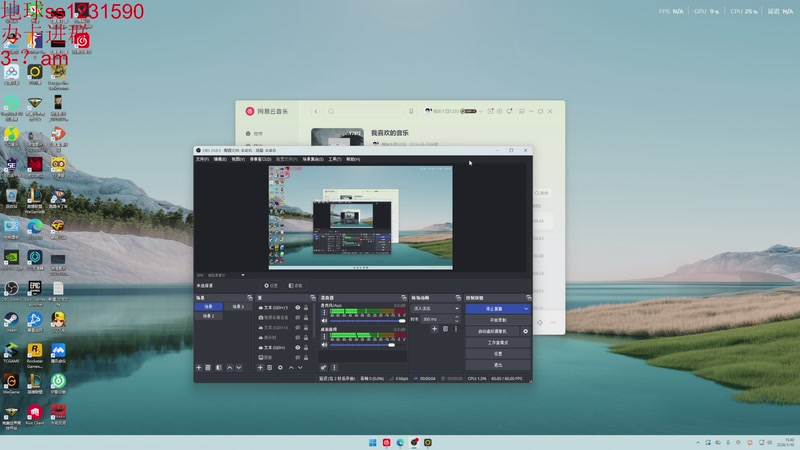Add a new scene with plus icon

pos(199,368)
